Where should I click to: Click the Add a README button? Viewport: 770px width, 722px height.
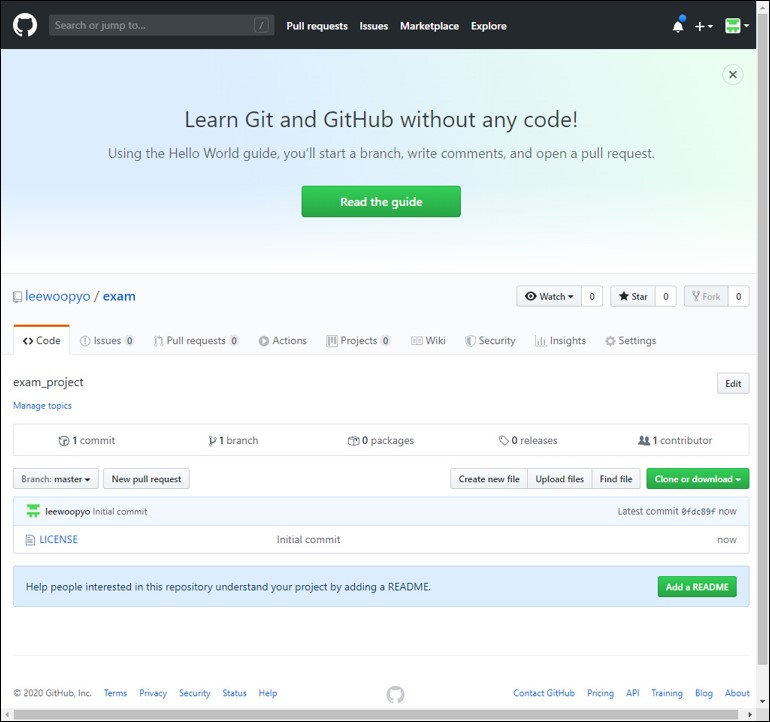pyautogui.click(x=697, y=587)
